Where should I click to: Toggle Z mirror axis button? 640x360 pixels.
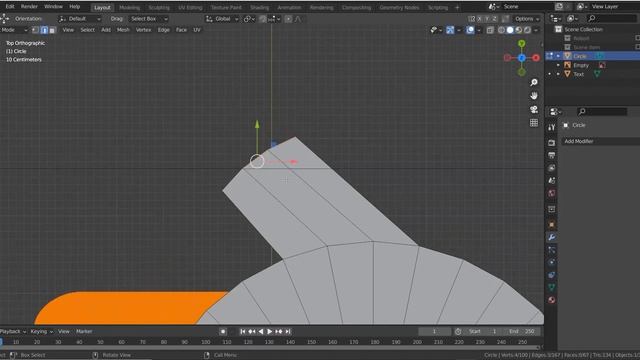pos(494,19)
